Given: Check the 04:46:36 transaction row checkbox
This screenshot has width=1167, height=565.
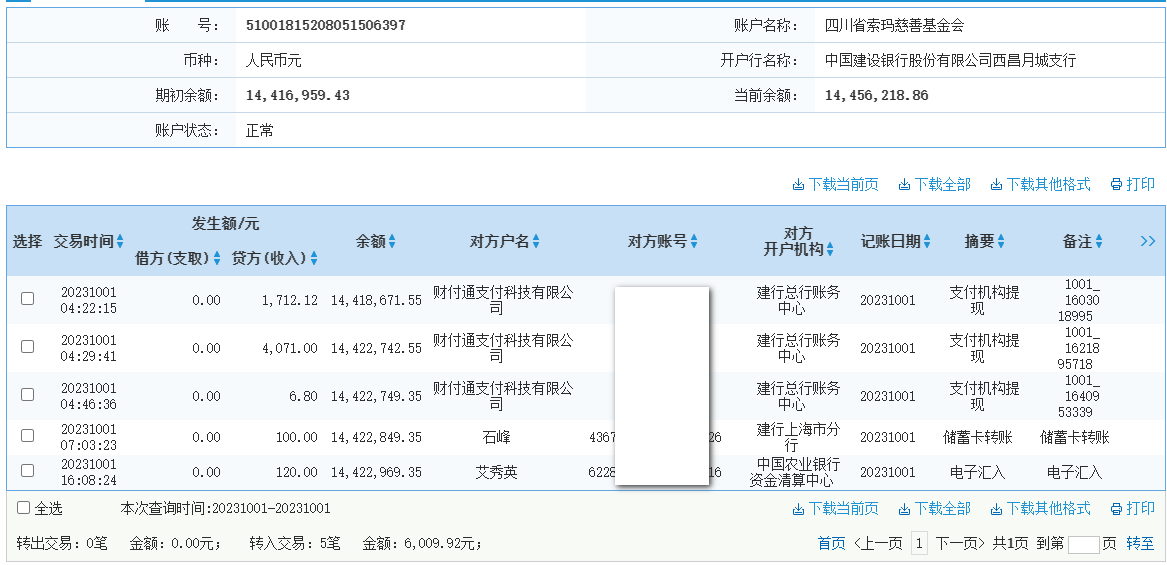Looking at the screenshot, I should 28,395.
